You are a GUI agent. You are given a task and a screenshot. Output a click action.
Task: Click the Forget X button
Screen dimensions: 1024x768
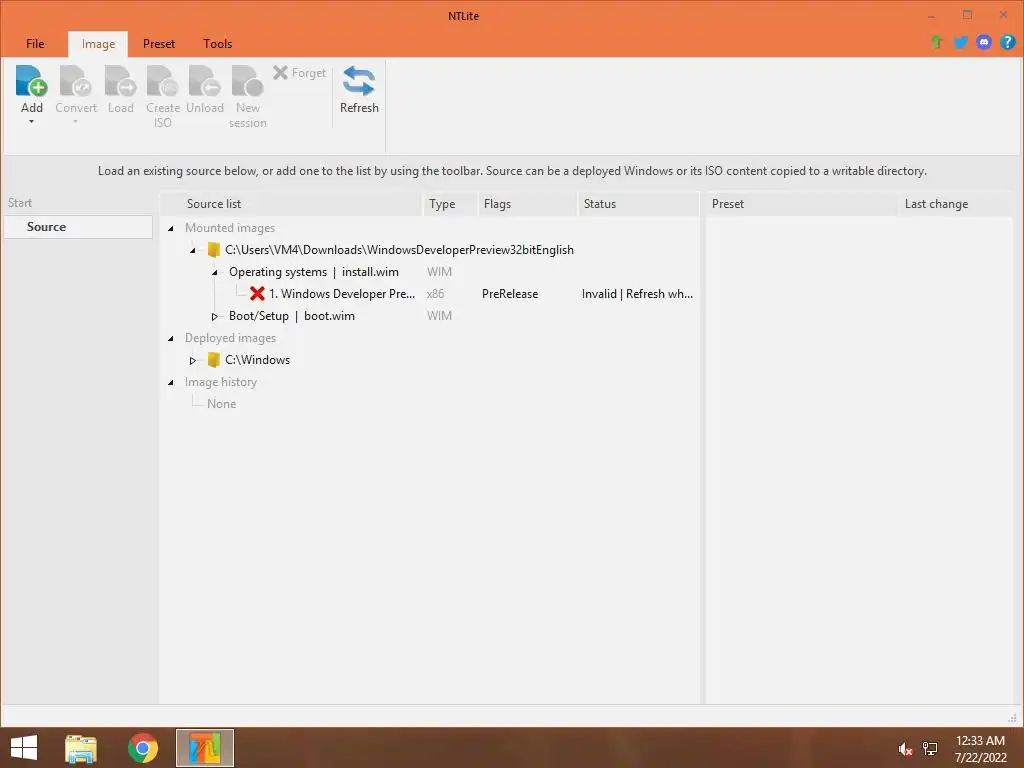pos(299,72)
